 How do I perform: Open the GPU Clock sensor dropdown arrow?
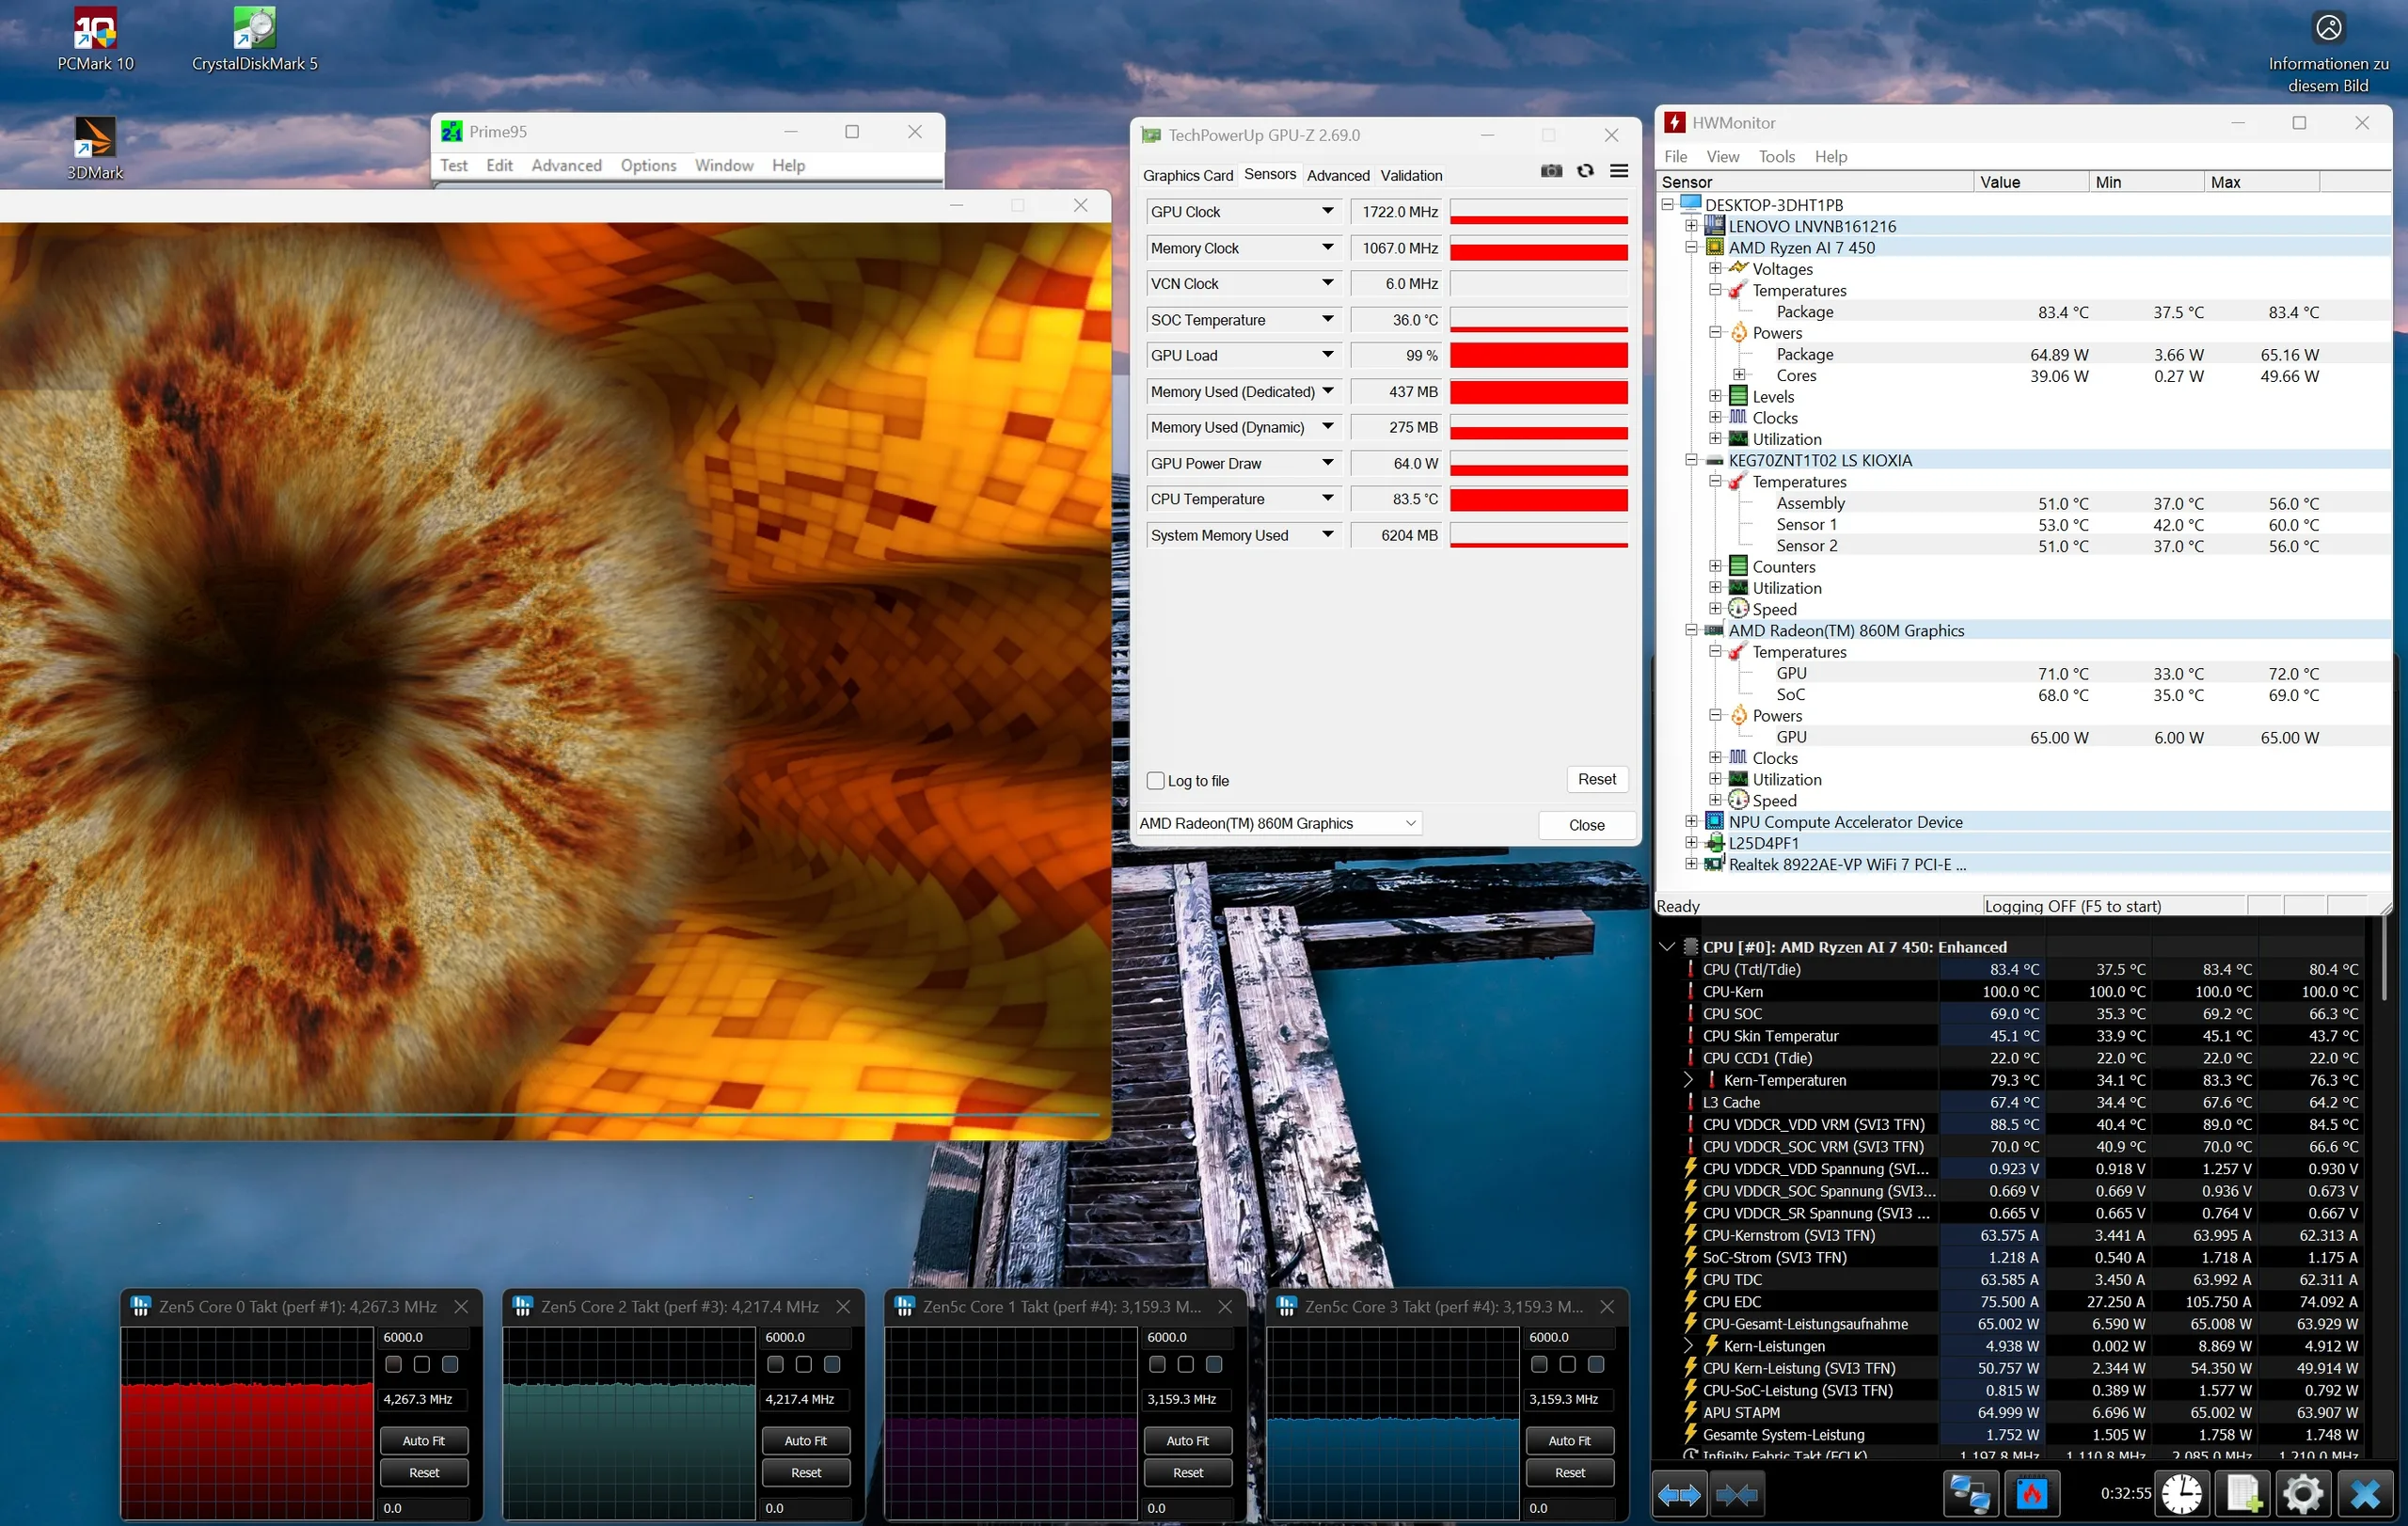(x=1327, y=212)
